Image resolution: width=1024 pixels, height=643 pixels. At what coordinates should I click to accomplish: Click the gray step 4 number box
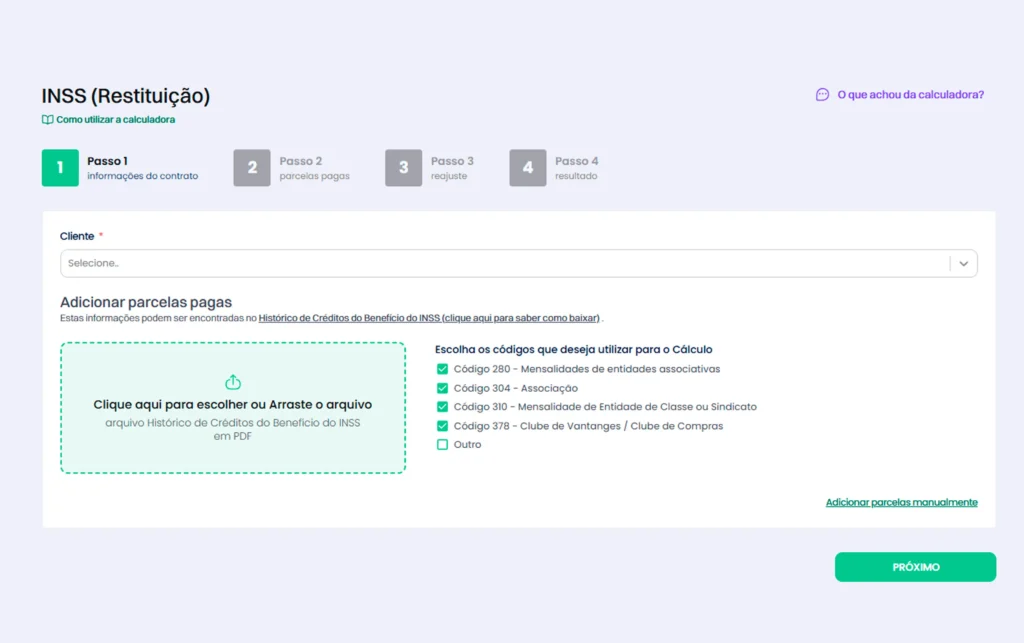528,168
